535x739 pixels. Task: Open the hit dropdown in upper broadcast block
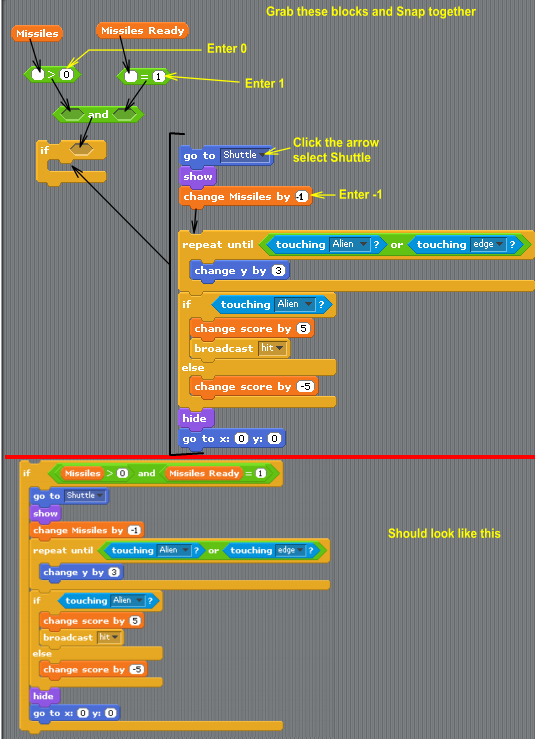pos(272,349)
